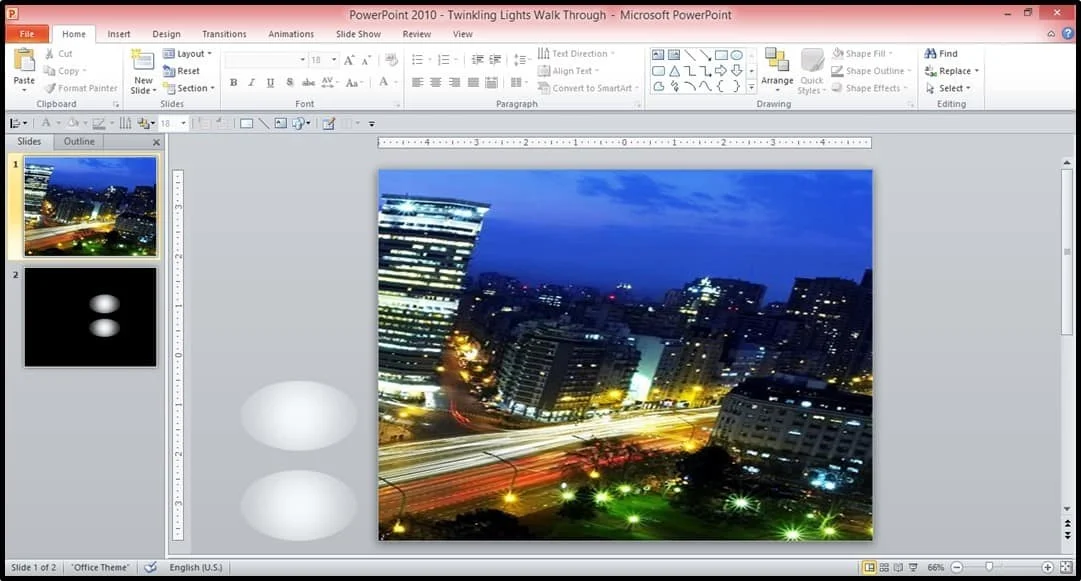Open the Section dropdown
Image resolution: width=1081 pixels, height=581 pixels.
(189, 88)
